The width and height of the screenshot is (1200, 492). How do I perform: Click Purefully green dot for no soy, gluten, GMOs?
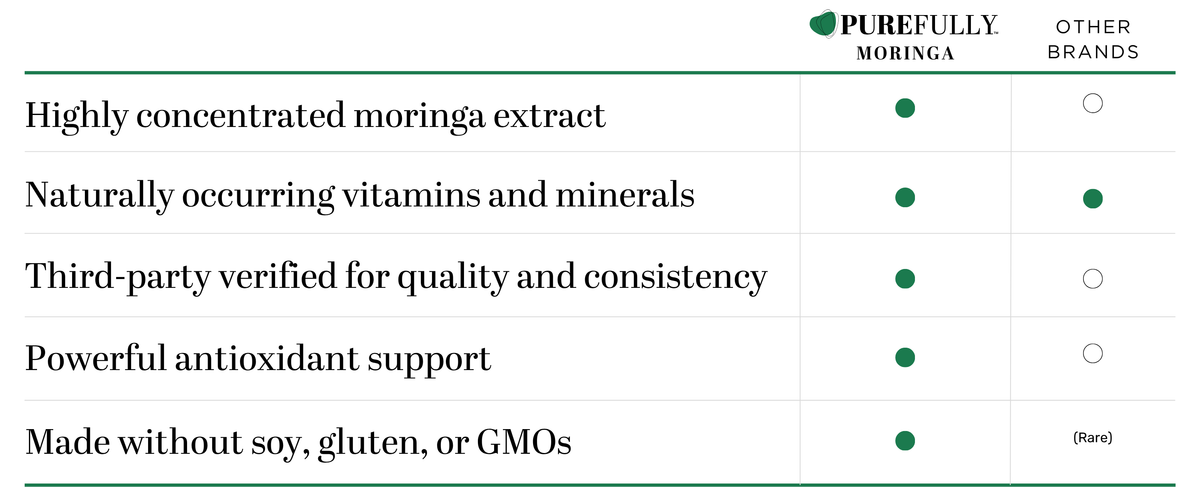(x=905, y=440)
